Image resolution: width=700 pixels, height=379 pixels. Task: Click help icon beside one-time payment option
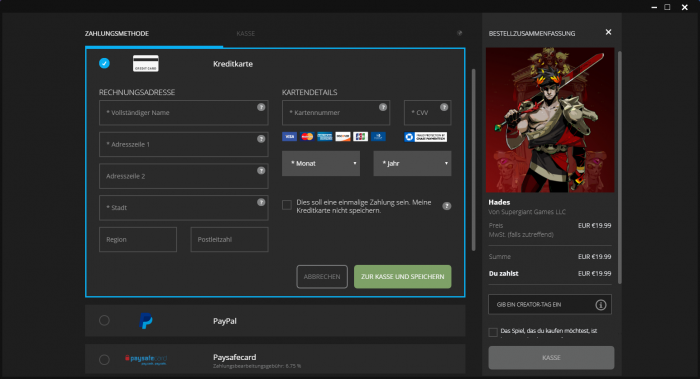[x=446, y=206]
